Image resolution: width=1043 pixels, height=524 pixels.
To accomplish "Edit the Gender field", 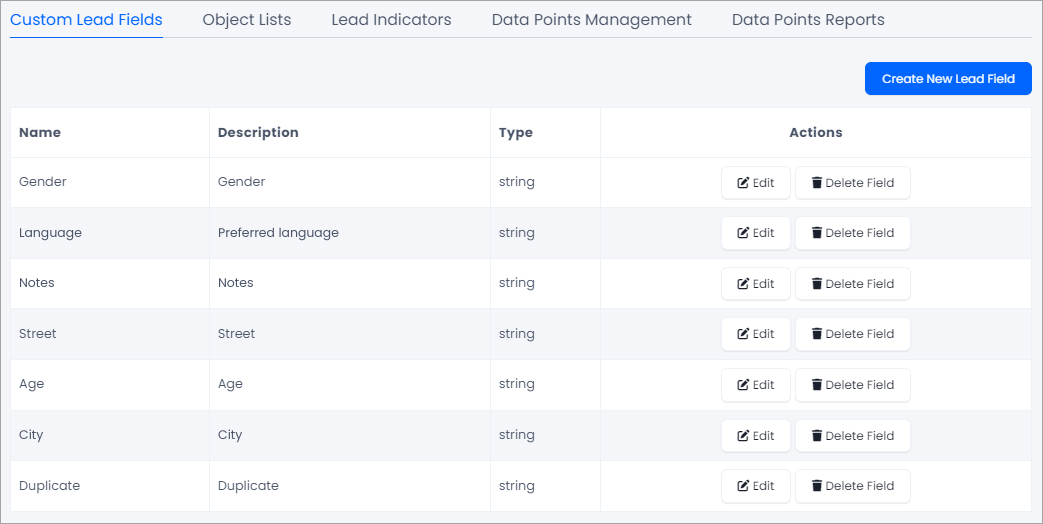I will click(756, 183).
